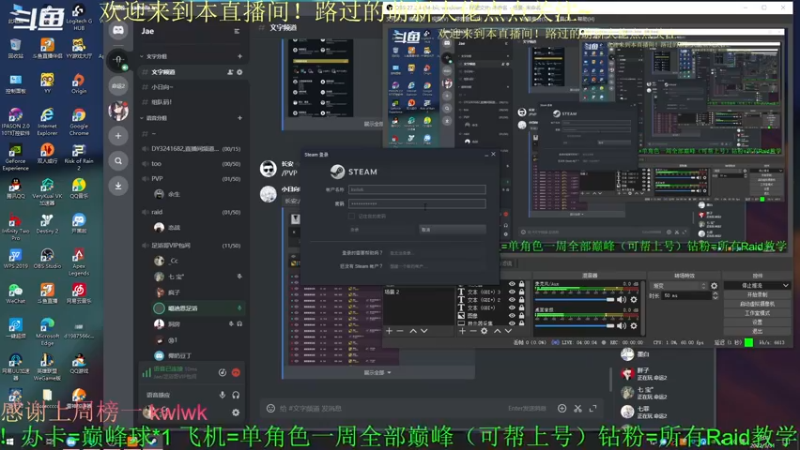The height and width of the screenshot is (450, 800).
Task: Remove the selected source in OBS sources toolbar
Action: [x=473, y=331]
